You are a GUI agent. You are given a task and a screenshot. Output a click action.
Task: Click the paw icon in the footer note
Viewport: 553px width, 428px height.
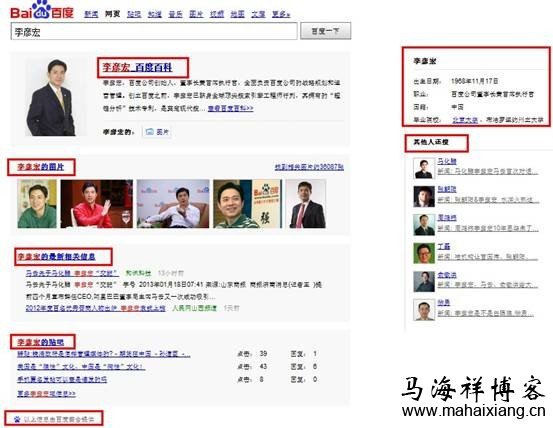click(17, 419)
